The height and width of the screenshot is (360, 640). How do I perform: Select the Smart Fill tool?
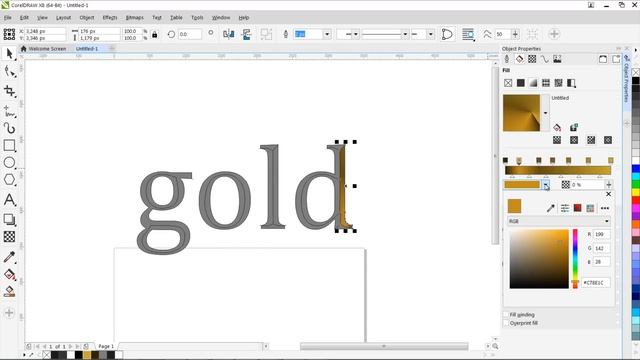click(9, 291)
